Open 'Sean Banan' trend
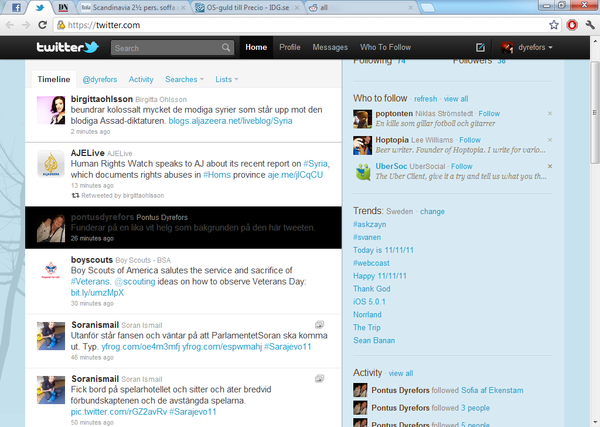This screenshot has height=427, width=600. tap(374, 340)
